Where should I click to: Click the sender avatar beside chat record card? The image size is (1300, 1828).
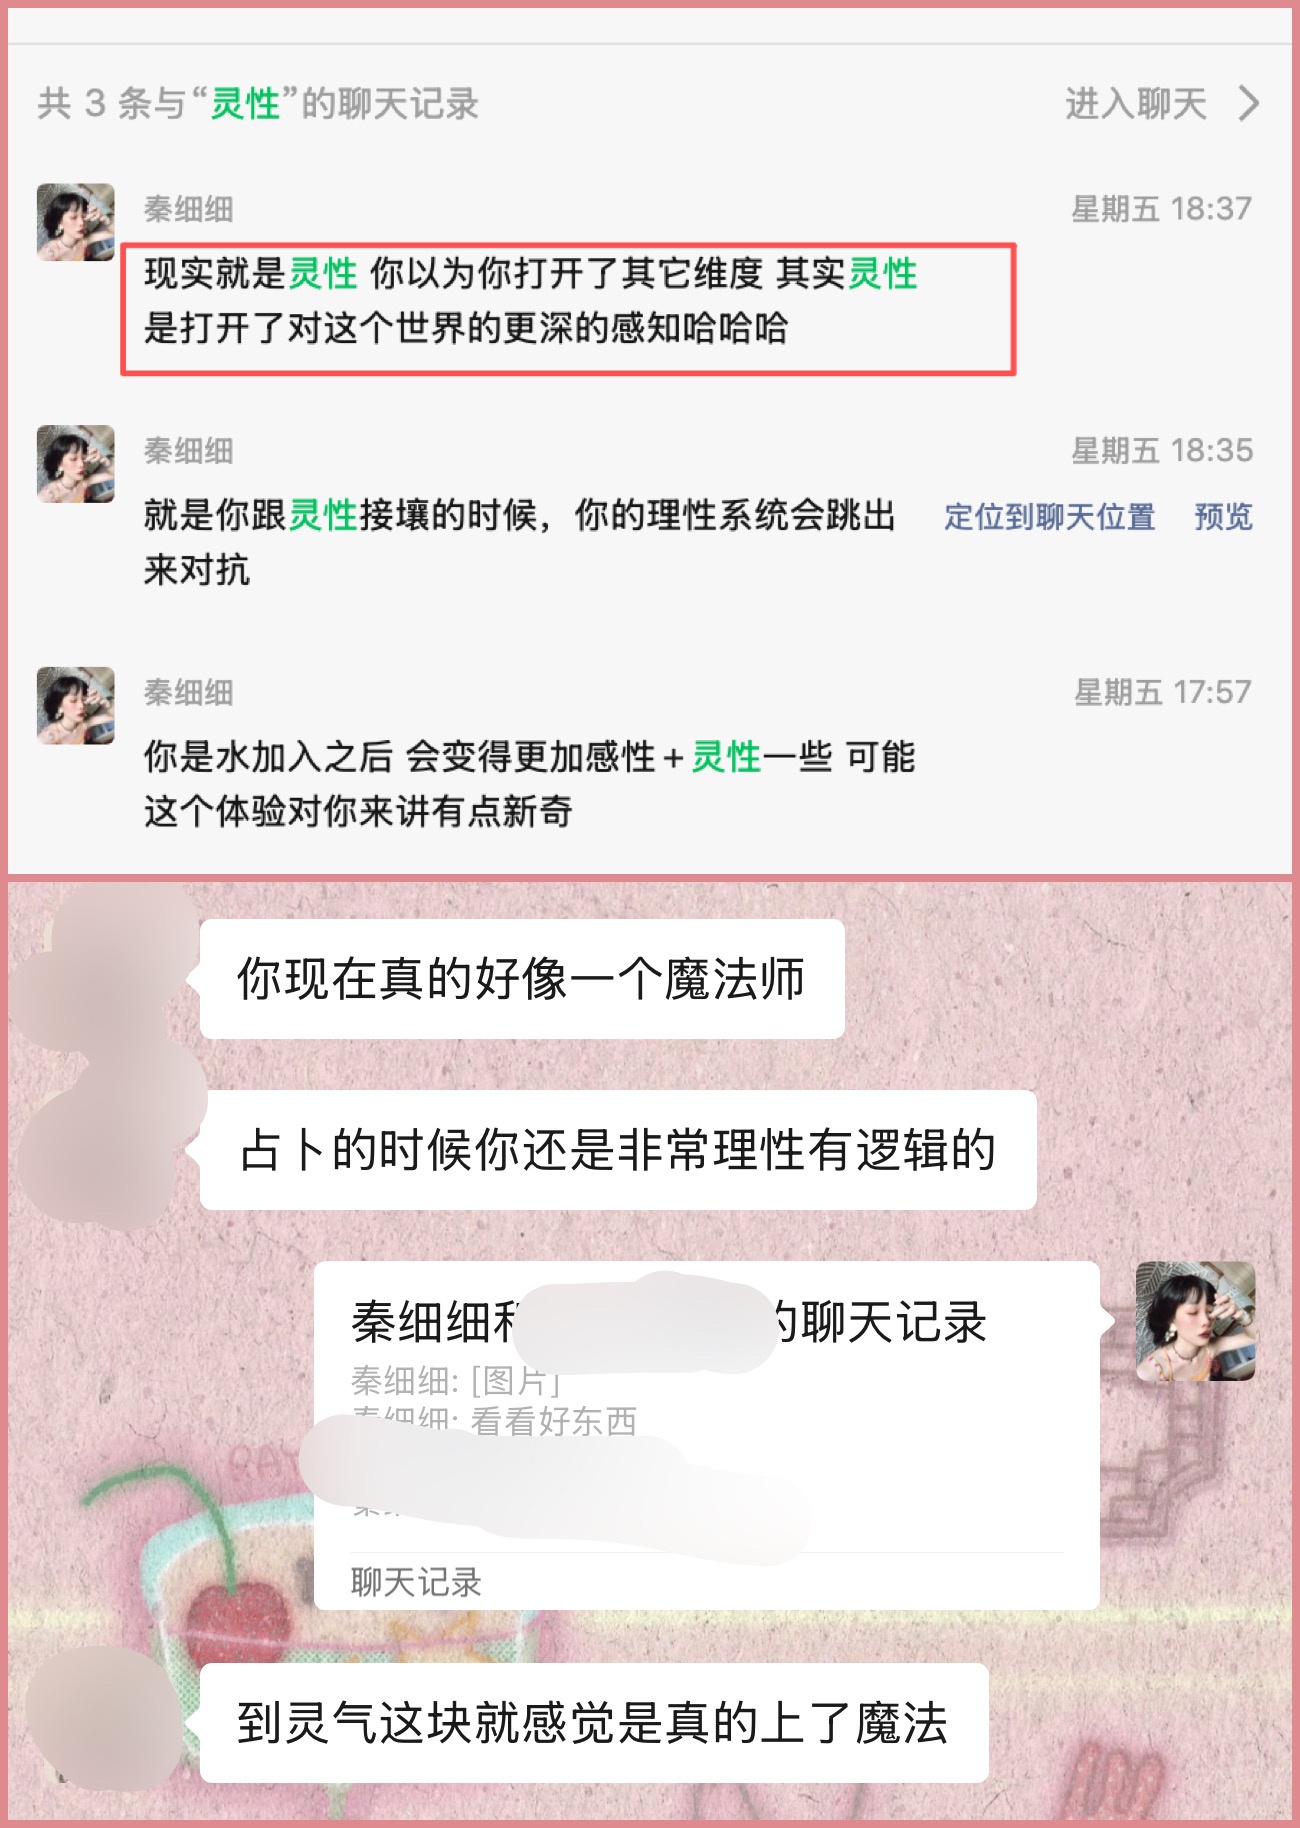tap(1195, 1322)
